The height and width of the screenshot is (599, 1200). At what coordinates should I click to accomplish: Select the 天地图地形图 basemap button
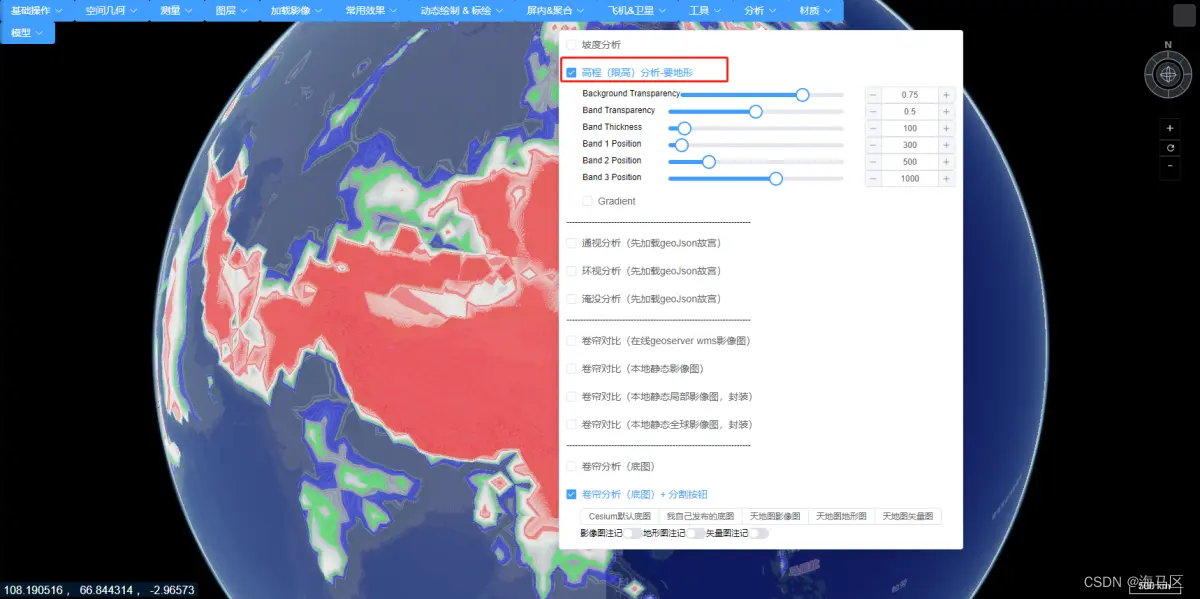click(x=841, y=517)
